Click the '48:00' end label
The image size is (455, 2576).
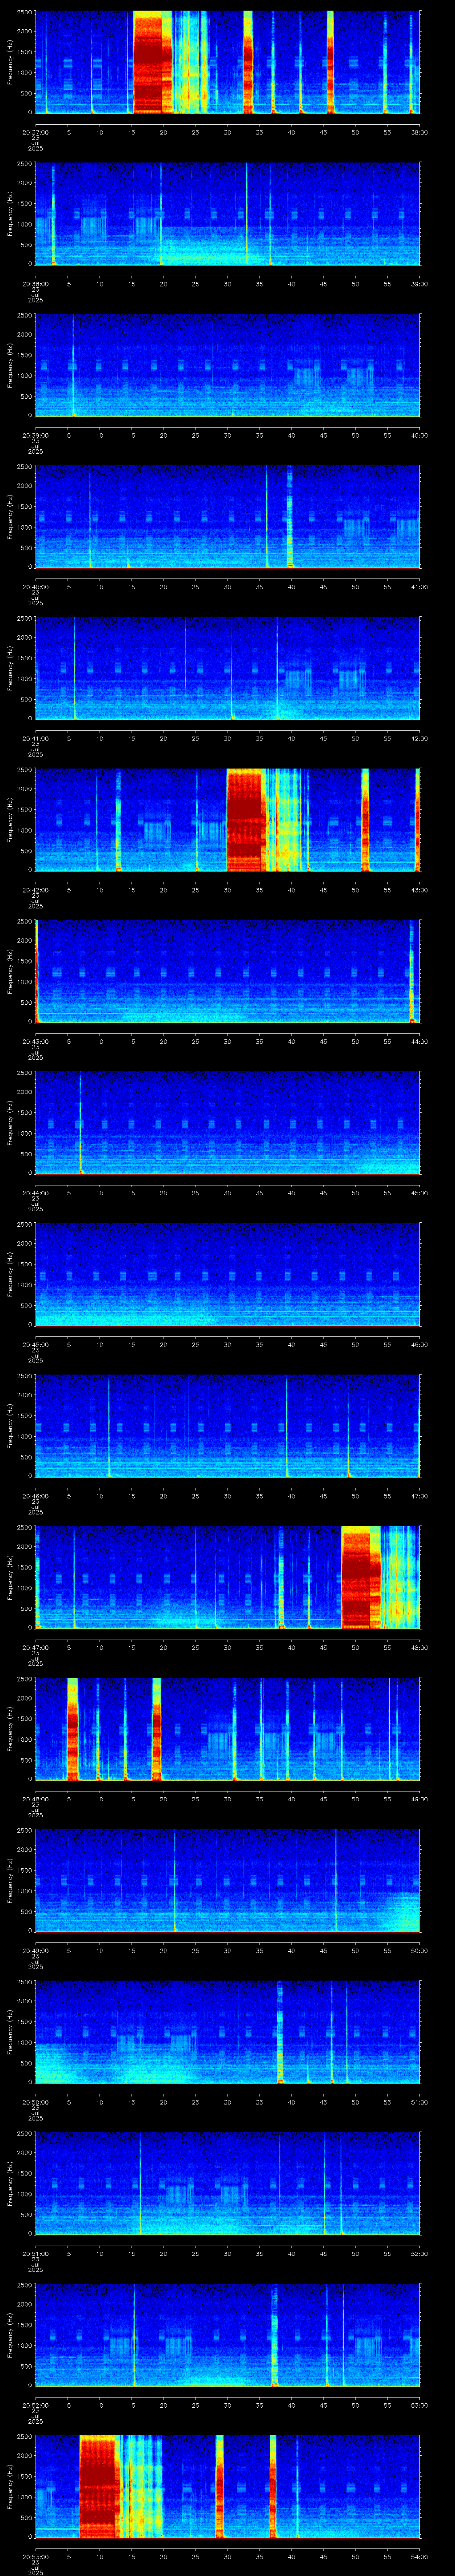(420, 1648)
